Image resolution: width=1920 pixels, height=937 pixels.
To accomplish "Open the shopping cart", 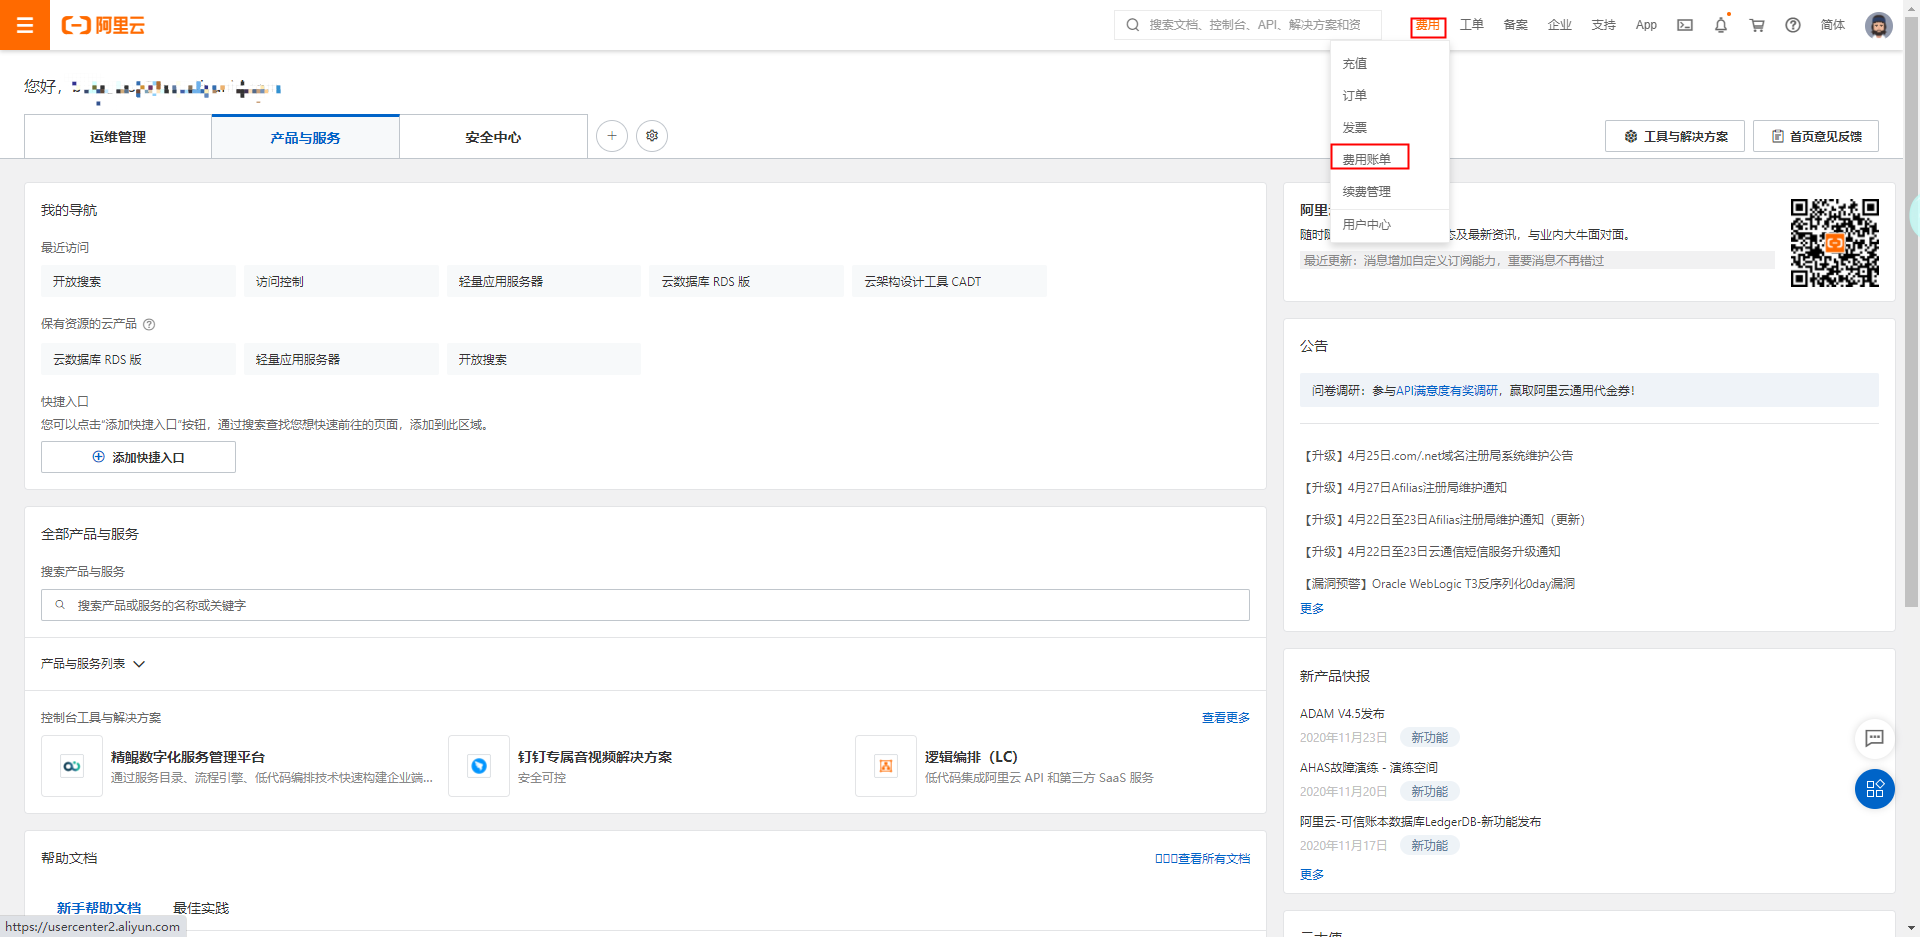I will tap(1757, 25).
